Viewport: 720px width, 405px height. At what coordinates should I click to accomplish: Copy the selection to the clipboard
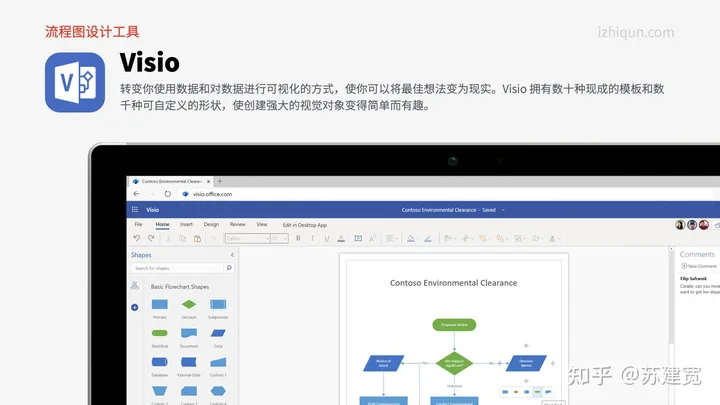[182, 238]
